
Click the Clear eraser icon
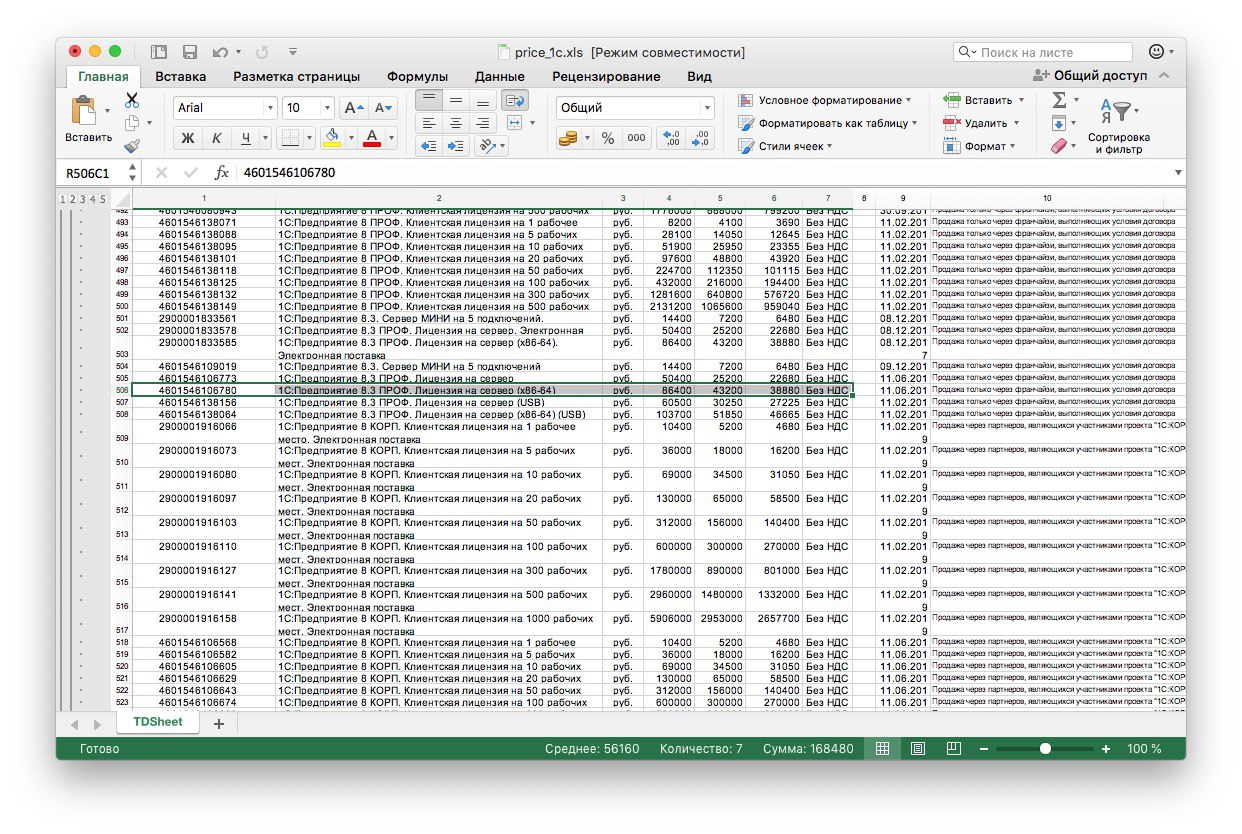click(1060, 146)
